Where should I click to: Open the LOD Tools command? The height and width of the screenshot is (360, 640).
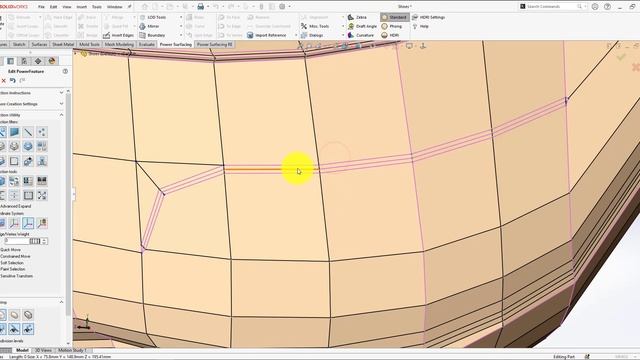pos(153,18)
